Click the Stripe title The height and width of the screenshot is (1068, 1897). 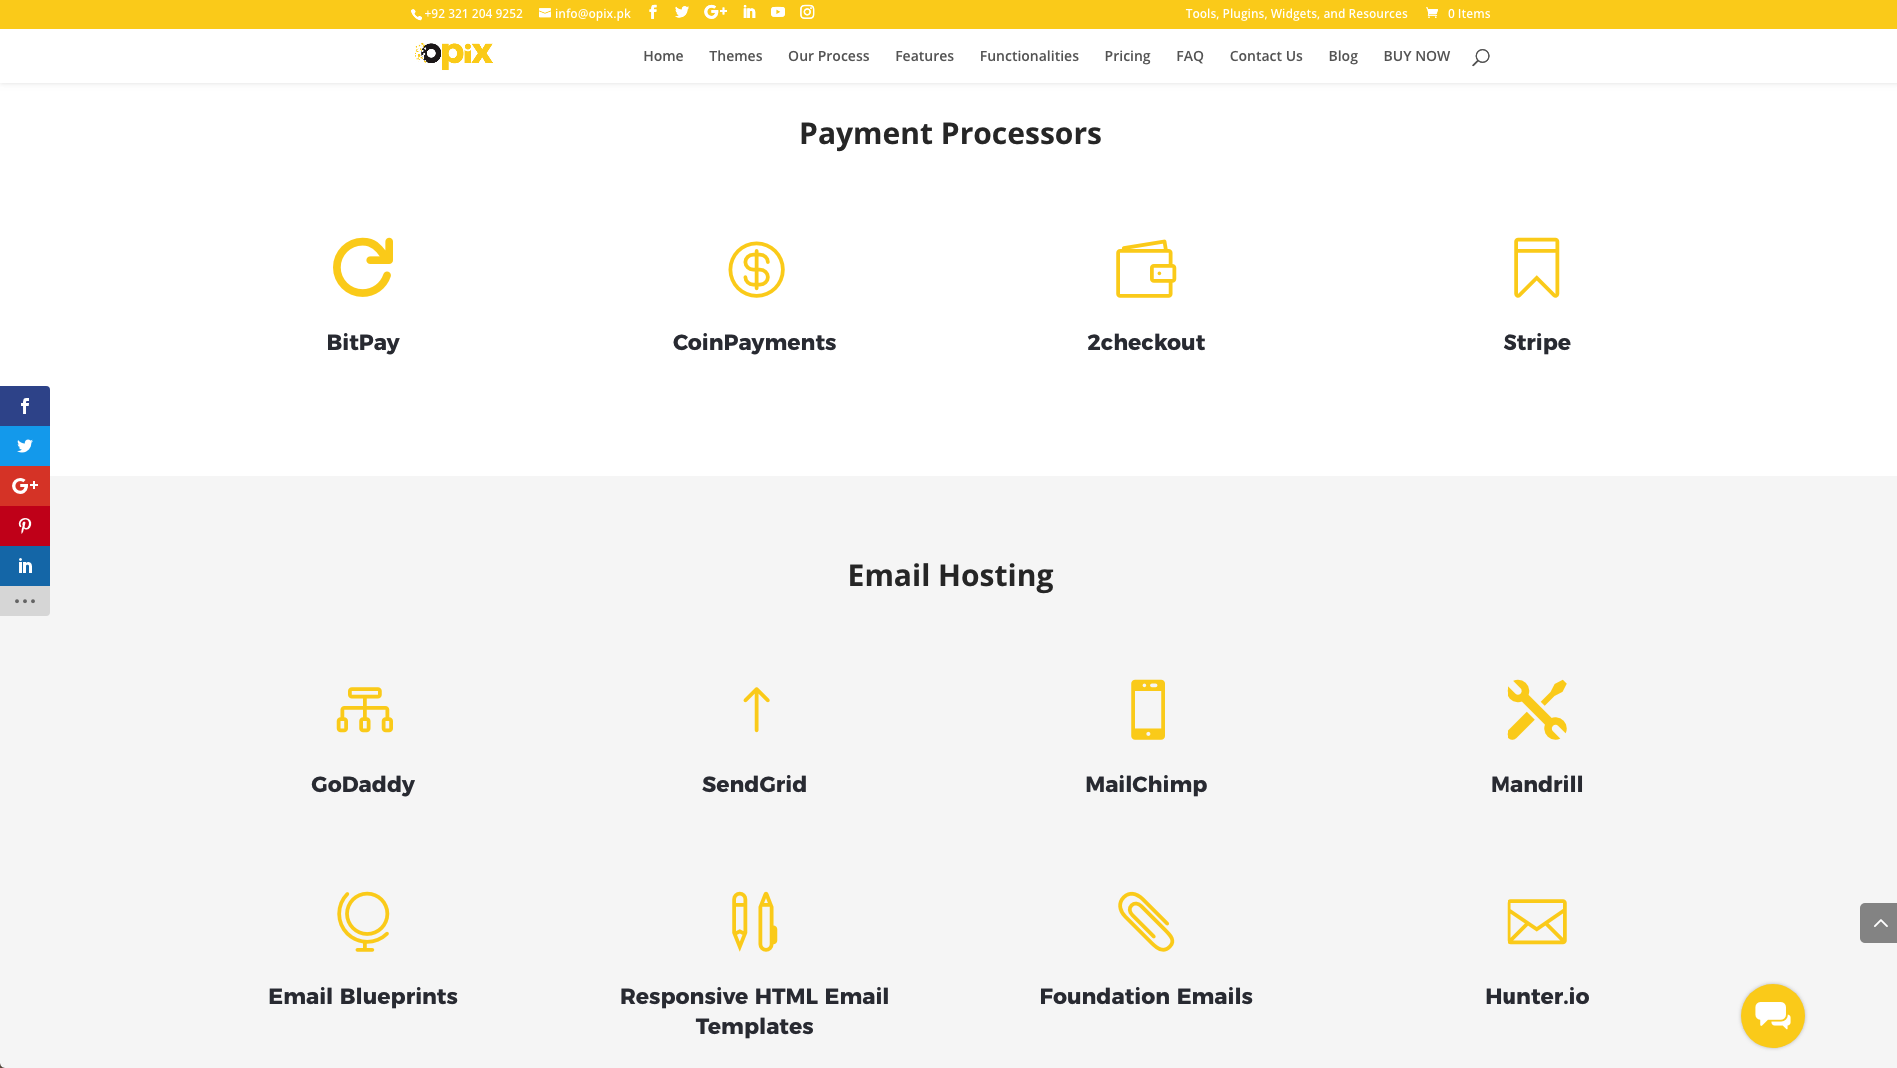[1537, 342]
